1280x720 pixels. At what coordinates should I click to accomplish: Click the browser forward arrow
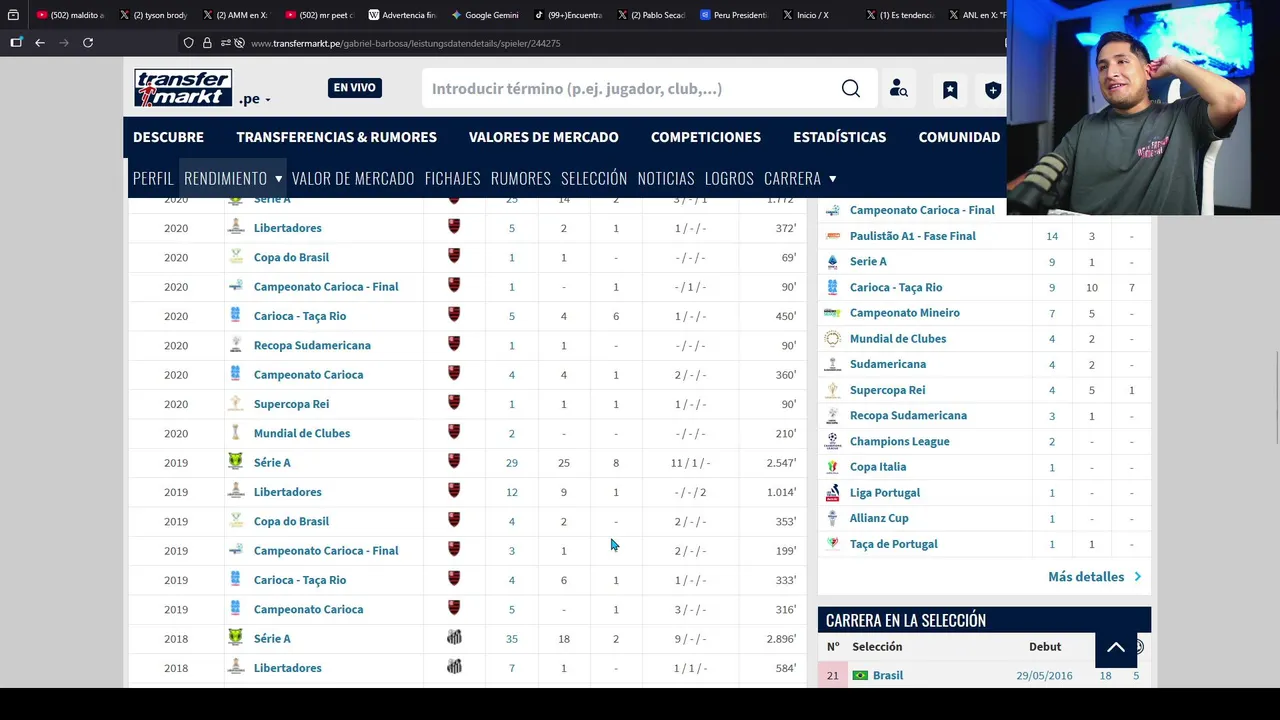coord(64,43)
